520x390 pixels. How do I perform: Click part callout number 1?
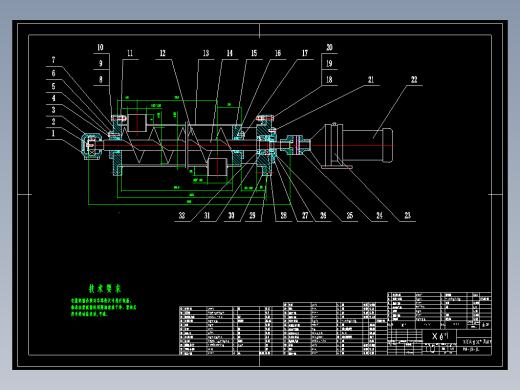pos(53,134)
